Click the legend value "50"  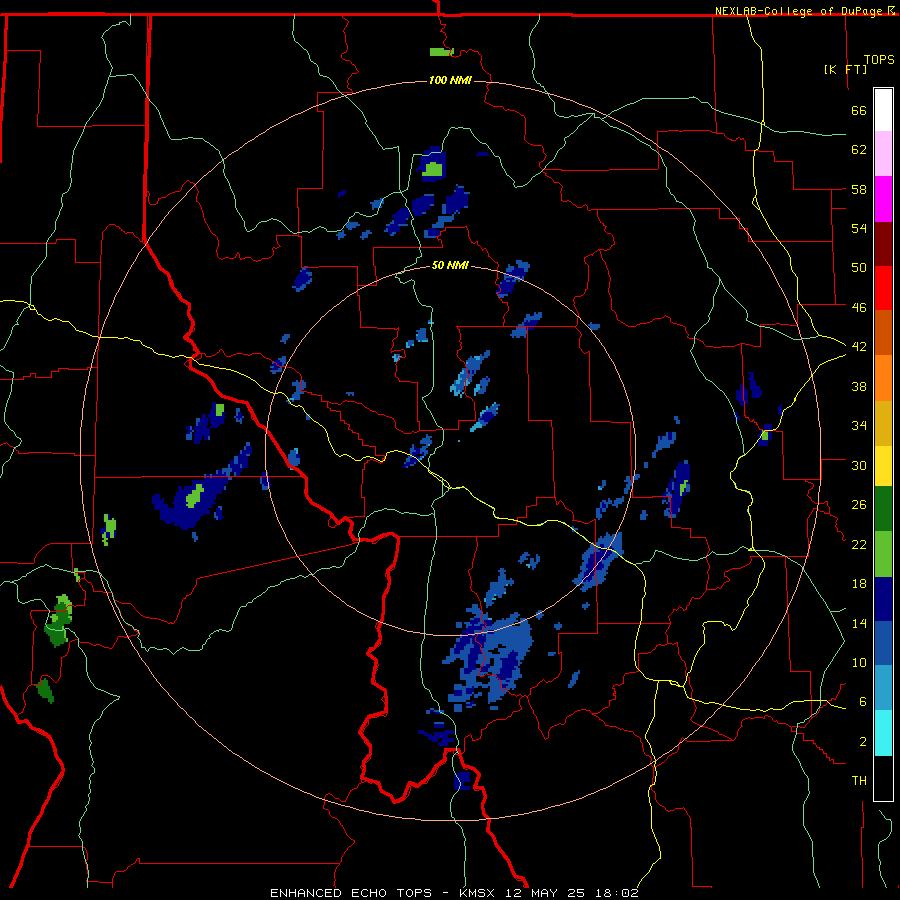tap(859, 268)
